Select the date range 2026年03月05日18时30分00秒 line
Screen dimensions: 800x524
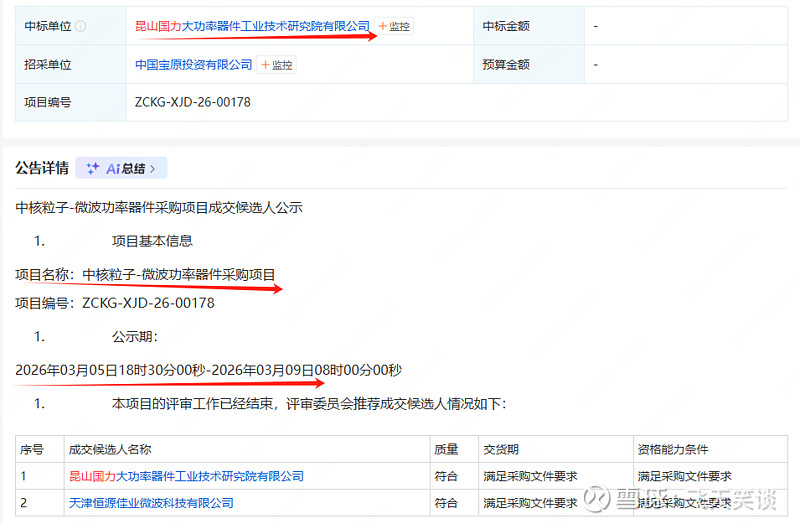[208, 370]
